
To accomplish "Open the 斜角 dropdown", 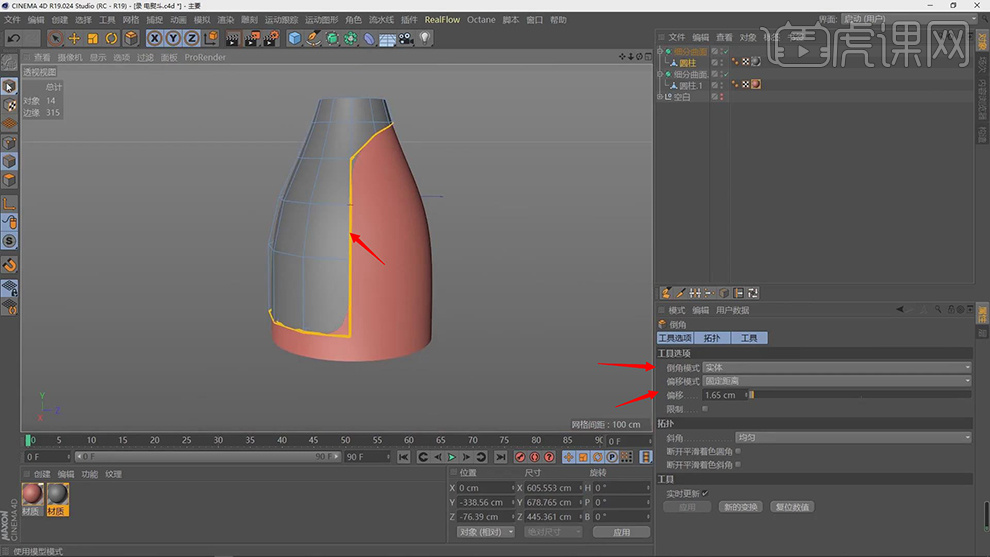I will pos(851,437).
